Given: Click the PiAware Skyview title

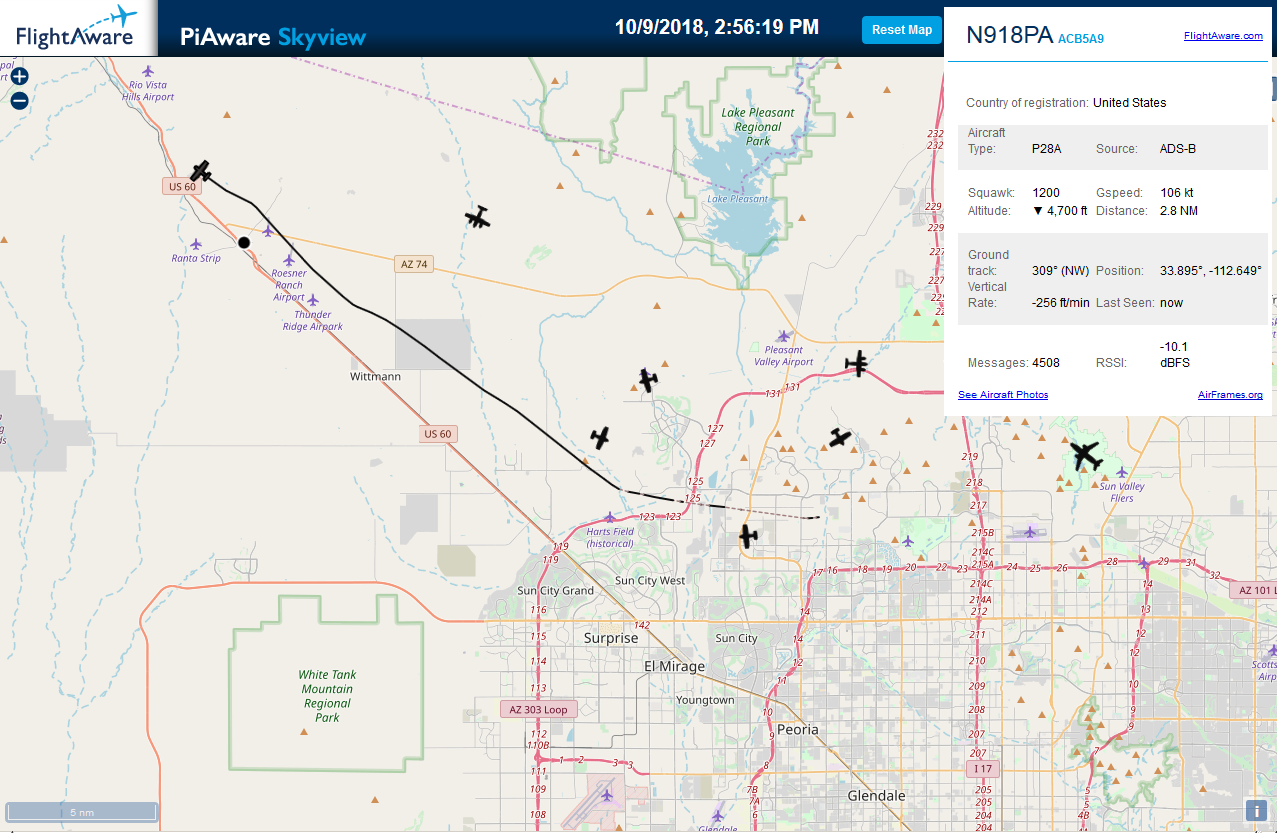Looking at the screenshot, I should coord(273,38).
